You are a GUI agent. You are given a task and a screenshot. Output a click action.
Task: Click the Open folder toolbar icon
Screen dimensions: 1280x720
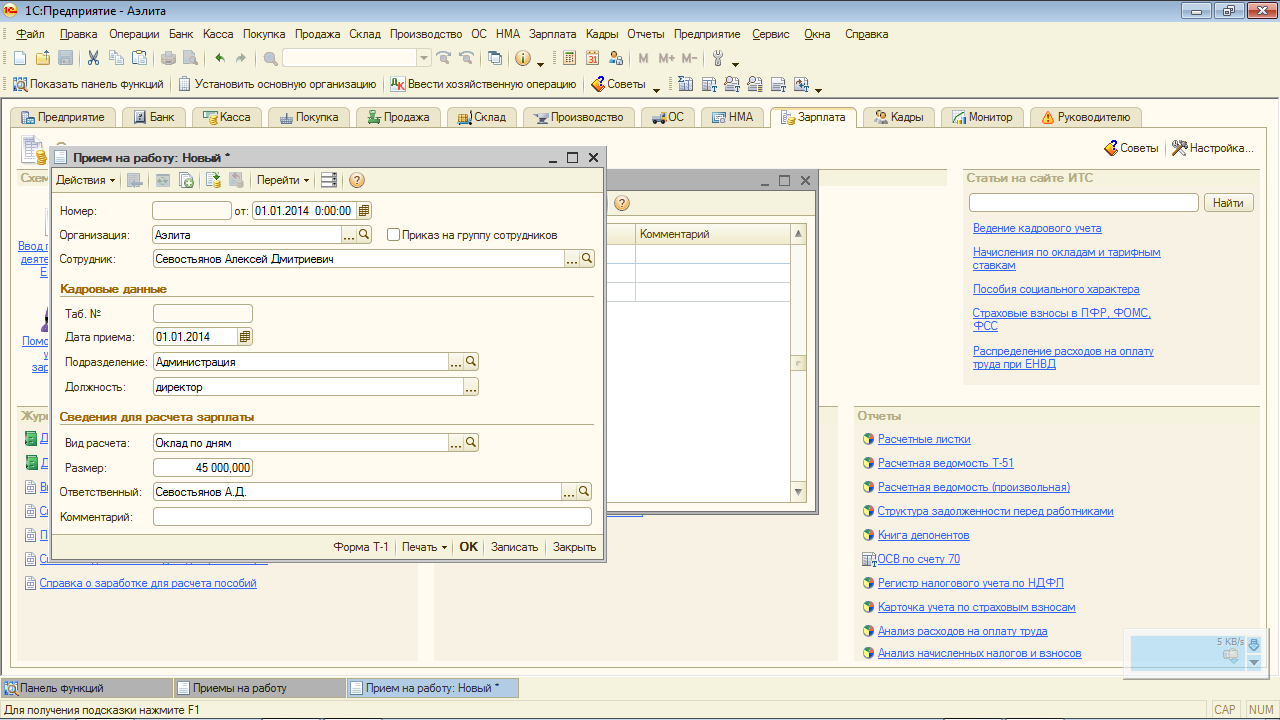click(x=43, y=58)
